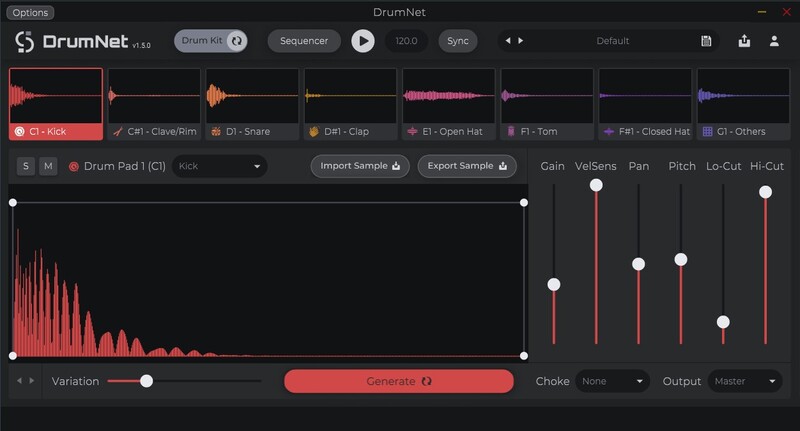Expand the Choke group dropdown

click(612, 381)
